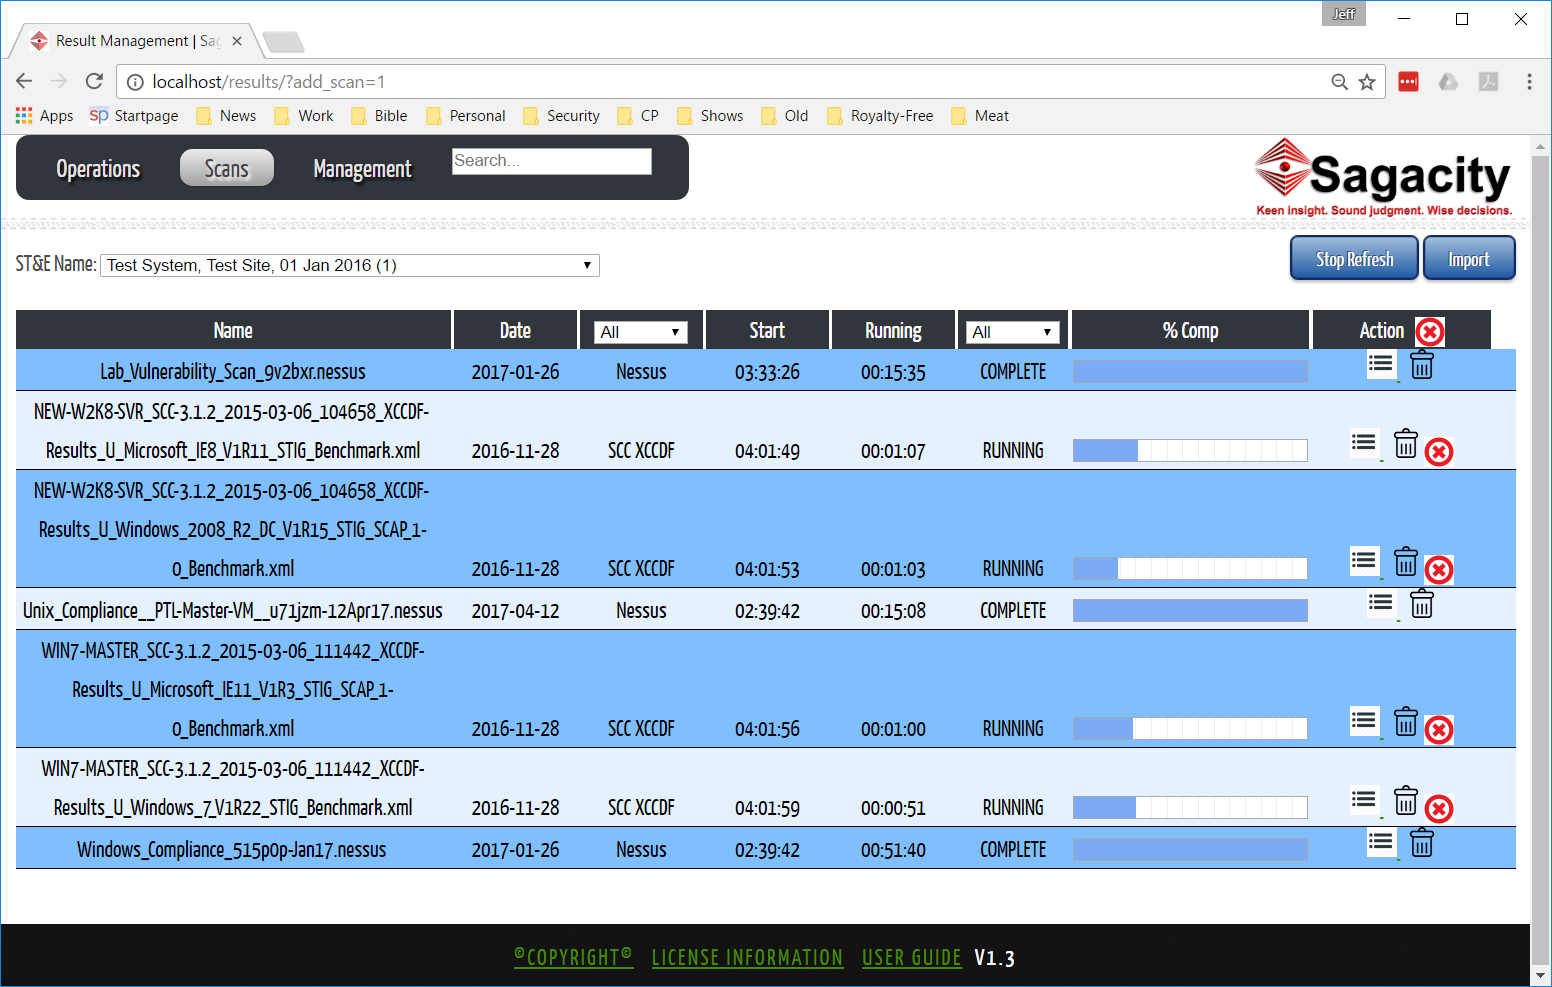This screenshot has width=1552, height=987.
Task: Cancel the running Microsoft_IE8 STIG benchmark scan
Action: 1439,452
